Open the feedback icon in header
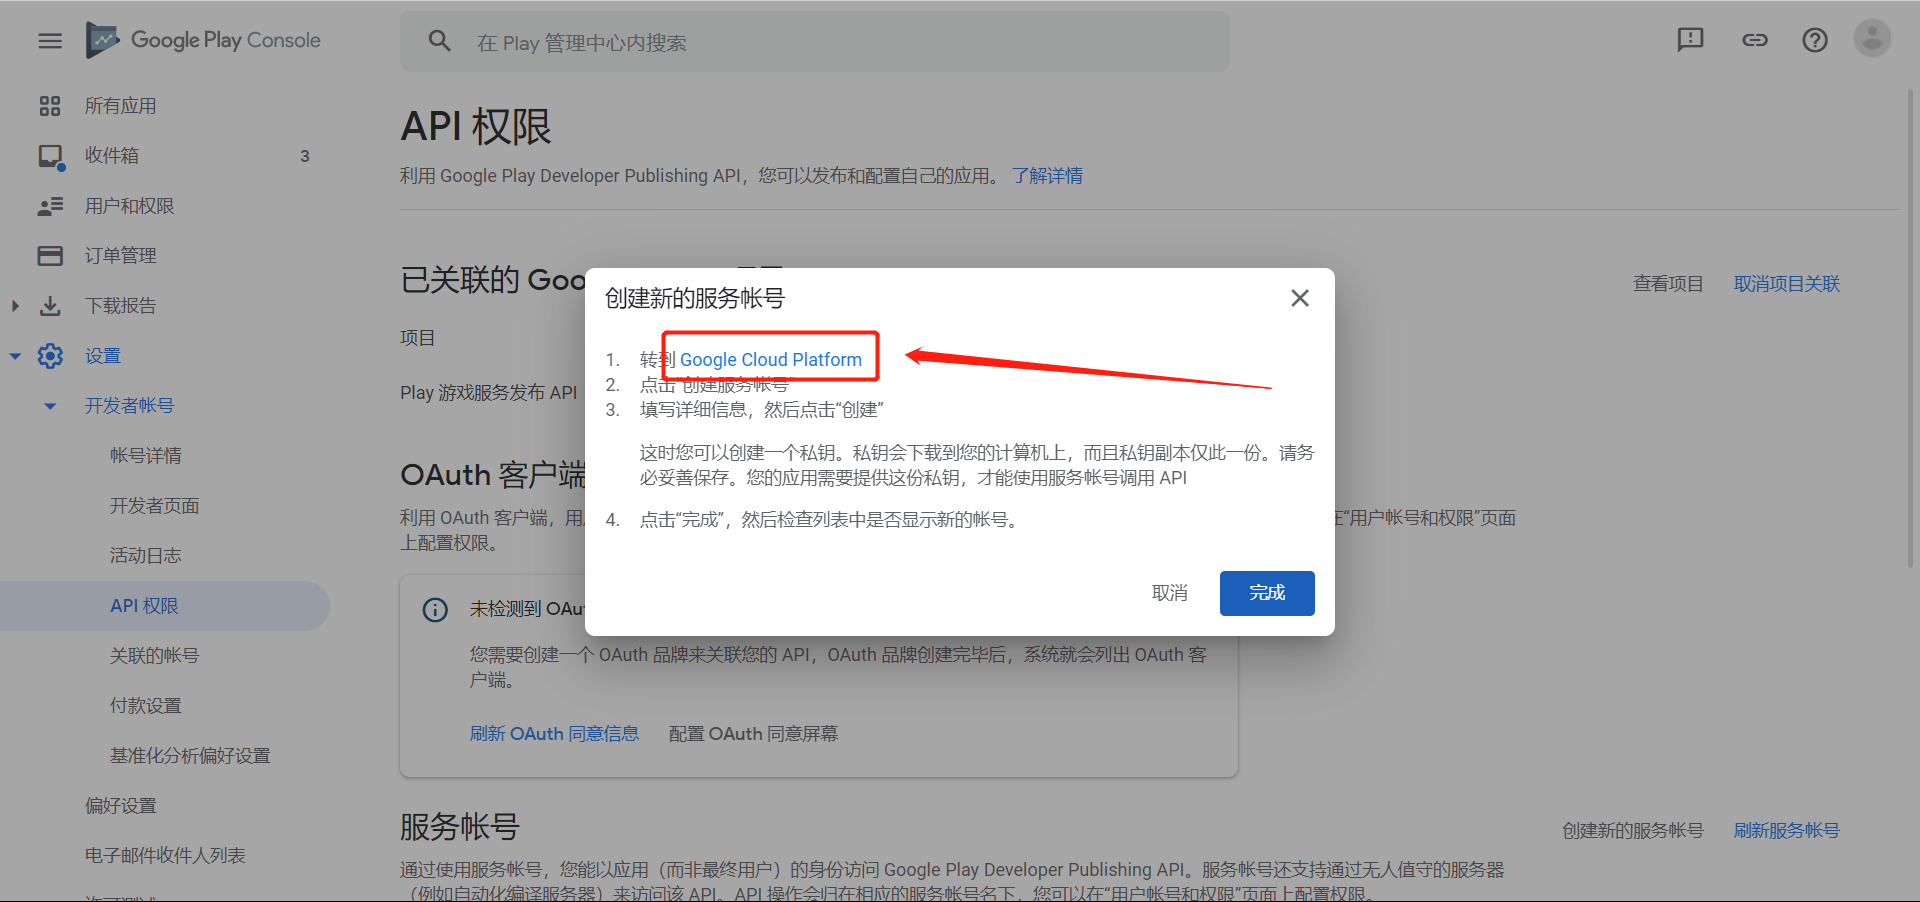This screenshot has height=902, width=1920. (1690, 40)
